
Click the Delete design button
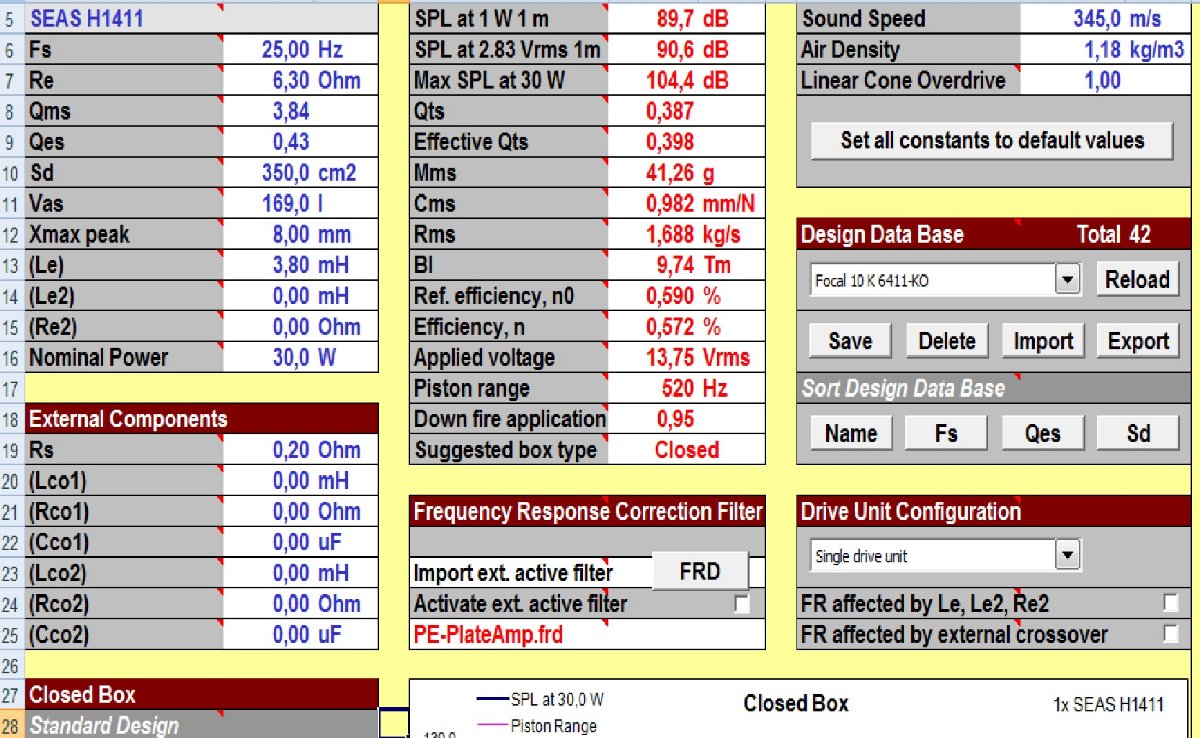(x=946, y=341)
